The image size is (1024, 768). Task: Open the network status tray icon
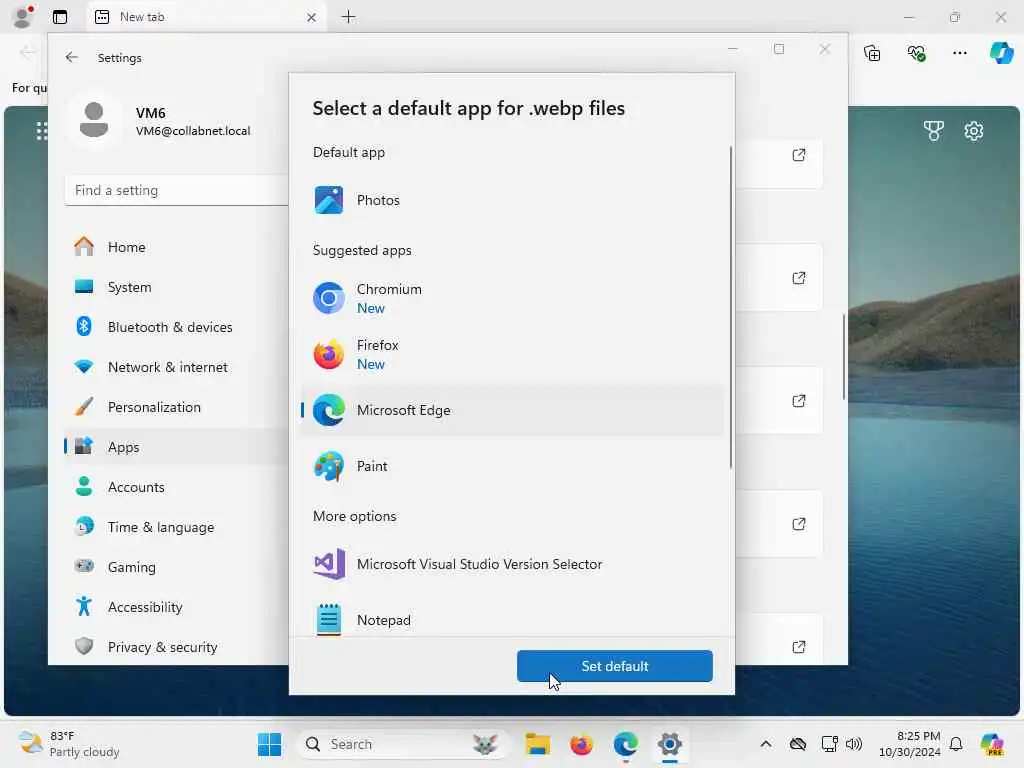pos(829,744)
